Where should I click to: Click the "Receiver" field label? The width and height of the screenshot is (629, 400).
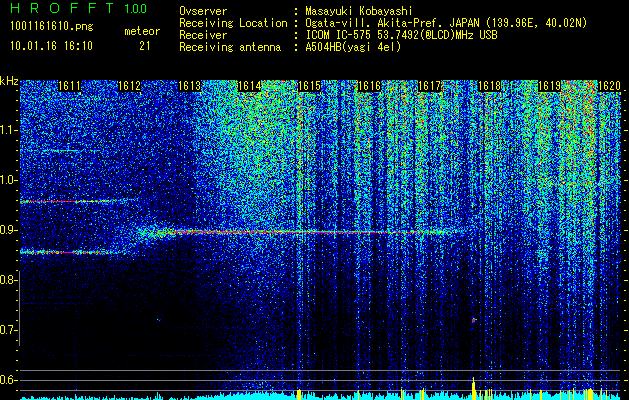click(x=203, y=35)
